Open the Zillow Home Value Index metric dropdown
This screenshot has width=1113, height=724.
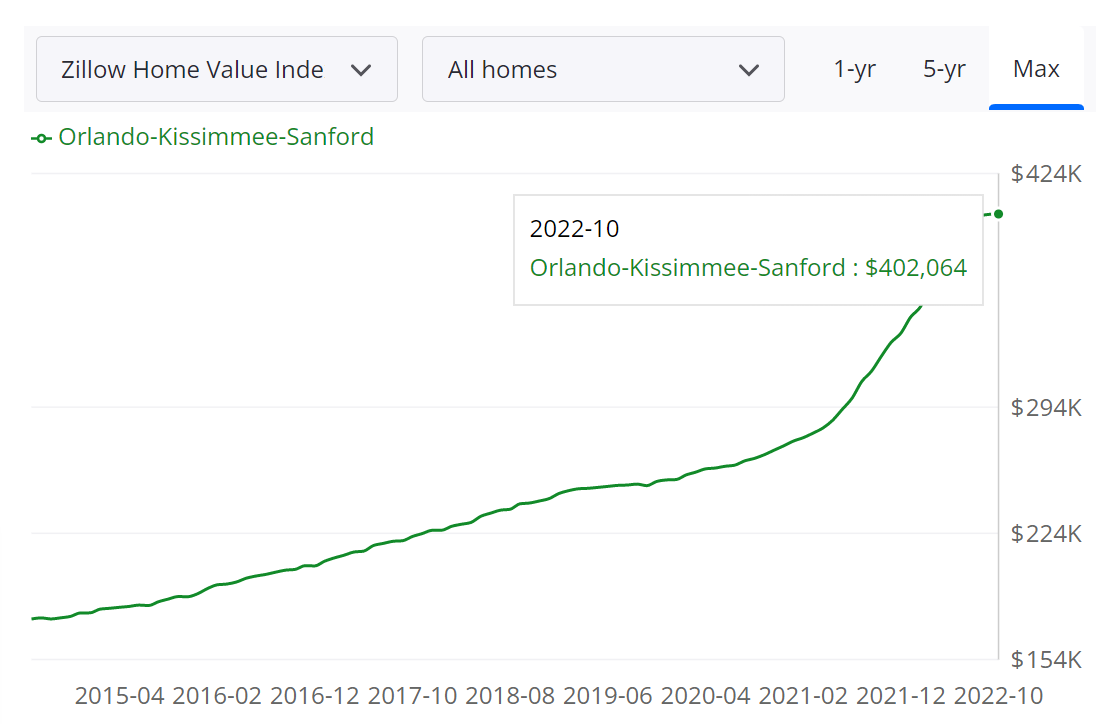point(216,69)
